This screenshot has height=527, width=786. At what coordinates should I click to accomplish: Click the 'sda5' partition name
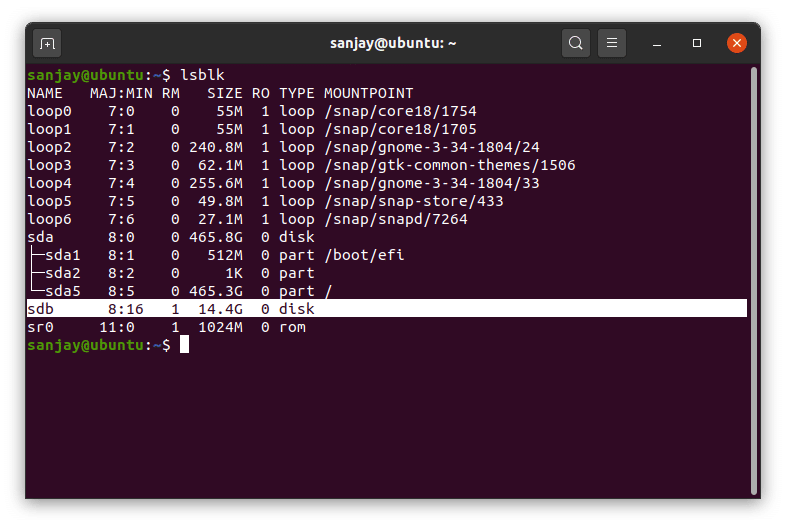tap(63, 291)
